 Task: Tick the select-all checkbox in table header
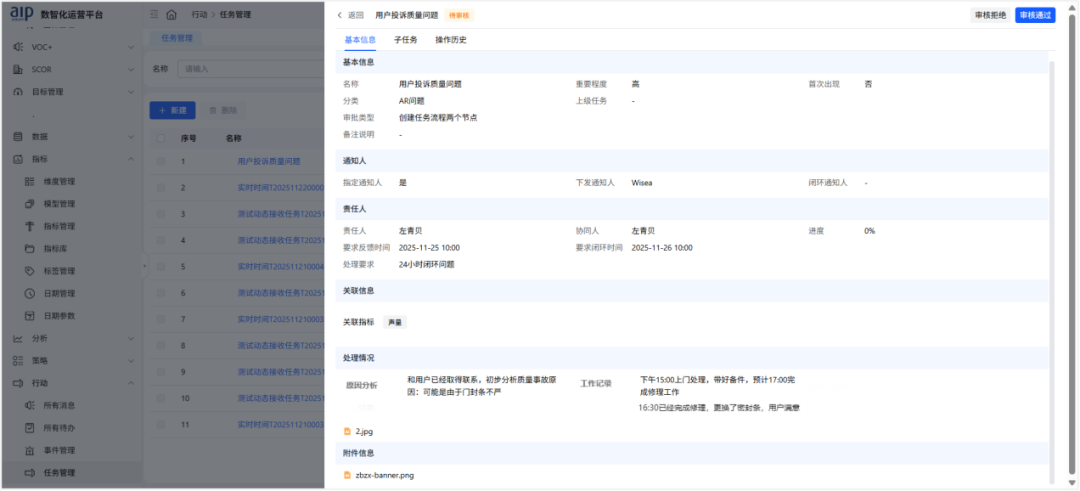pyautogui.click(x=161, y=138)
